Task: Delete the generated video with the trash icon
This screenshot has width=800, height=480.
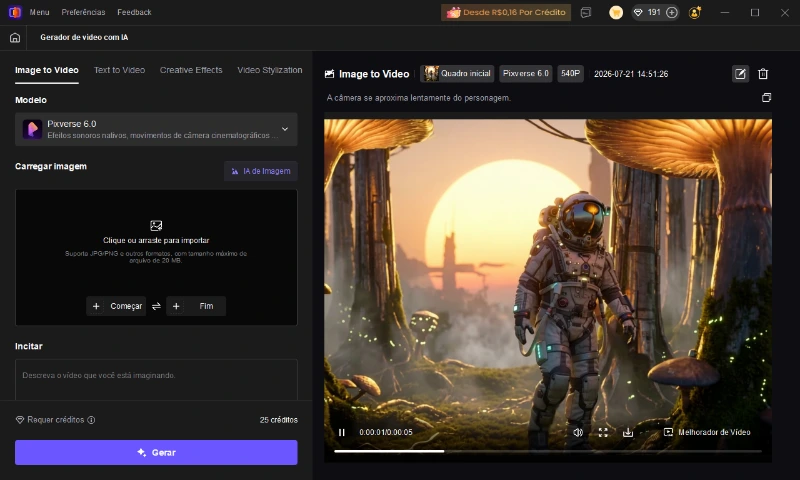Action: (763, 74)
